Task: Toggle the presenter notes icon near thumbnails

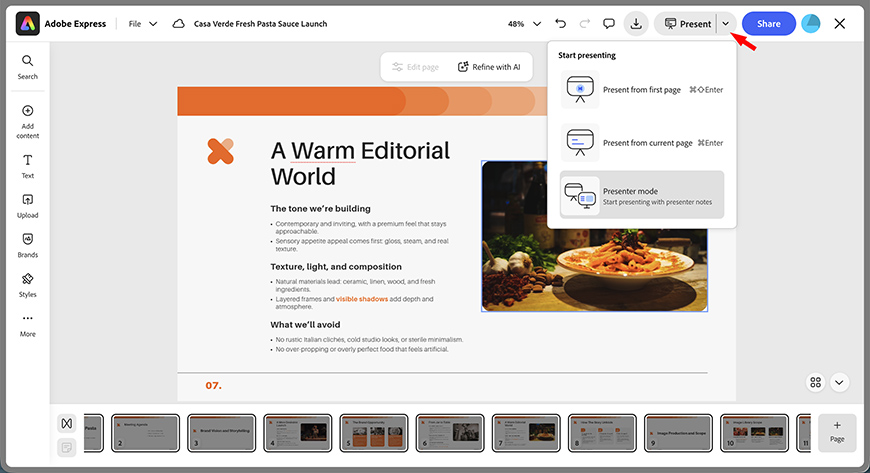Action: tap(67, 447)
